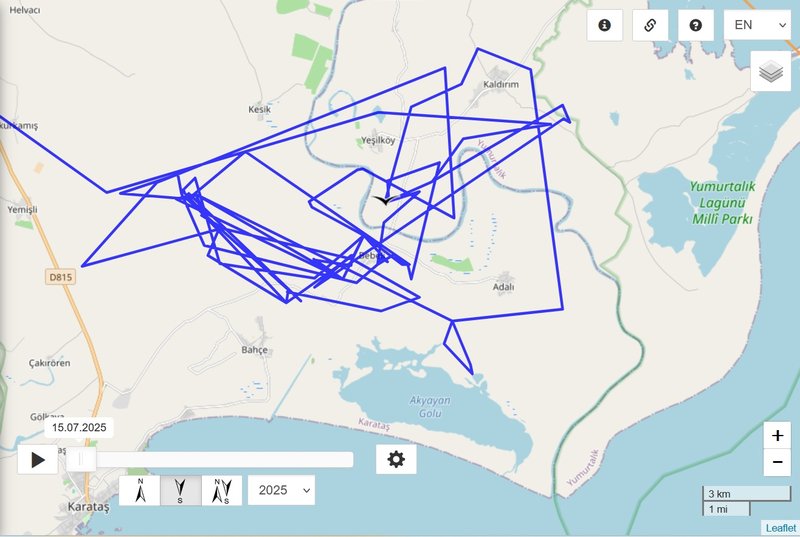
Task: Open the help question mark icon
Action: click(x=695, y=25)
